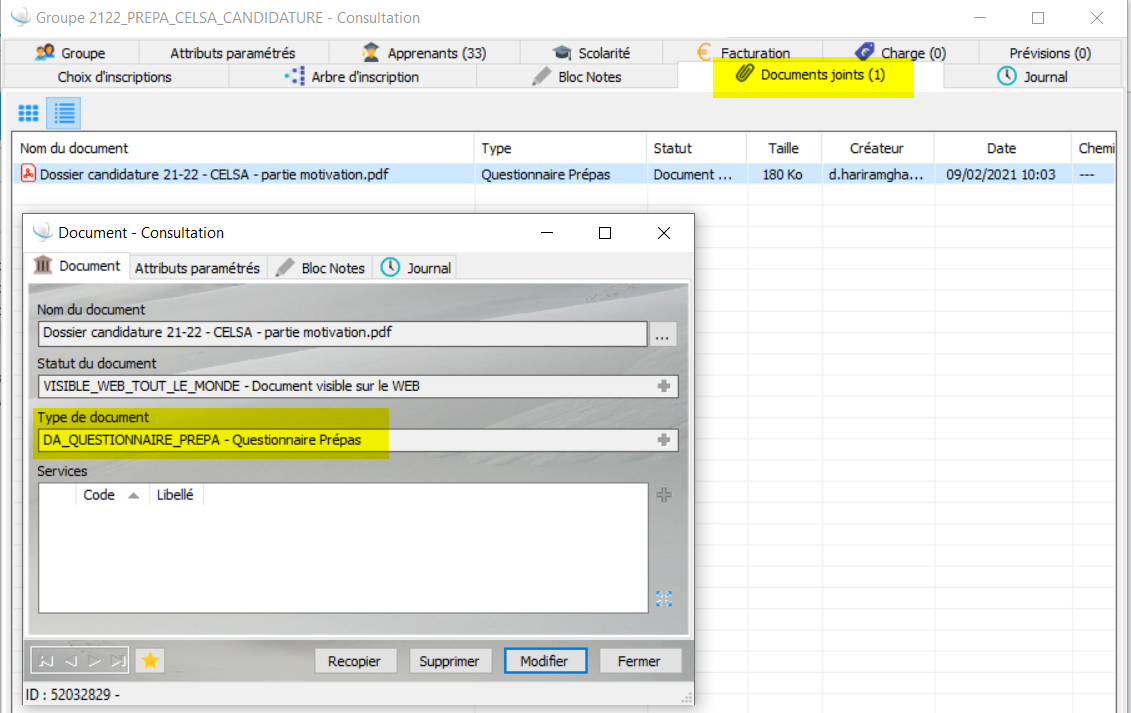Switch to grid thumbnail view

(x=28, y=113)
